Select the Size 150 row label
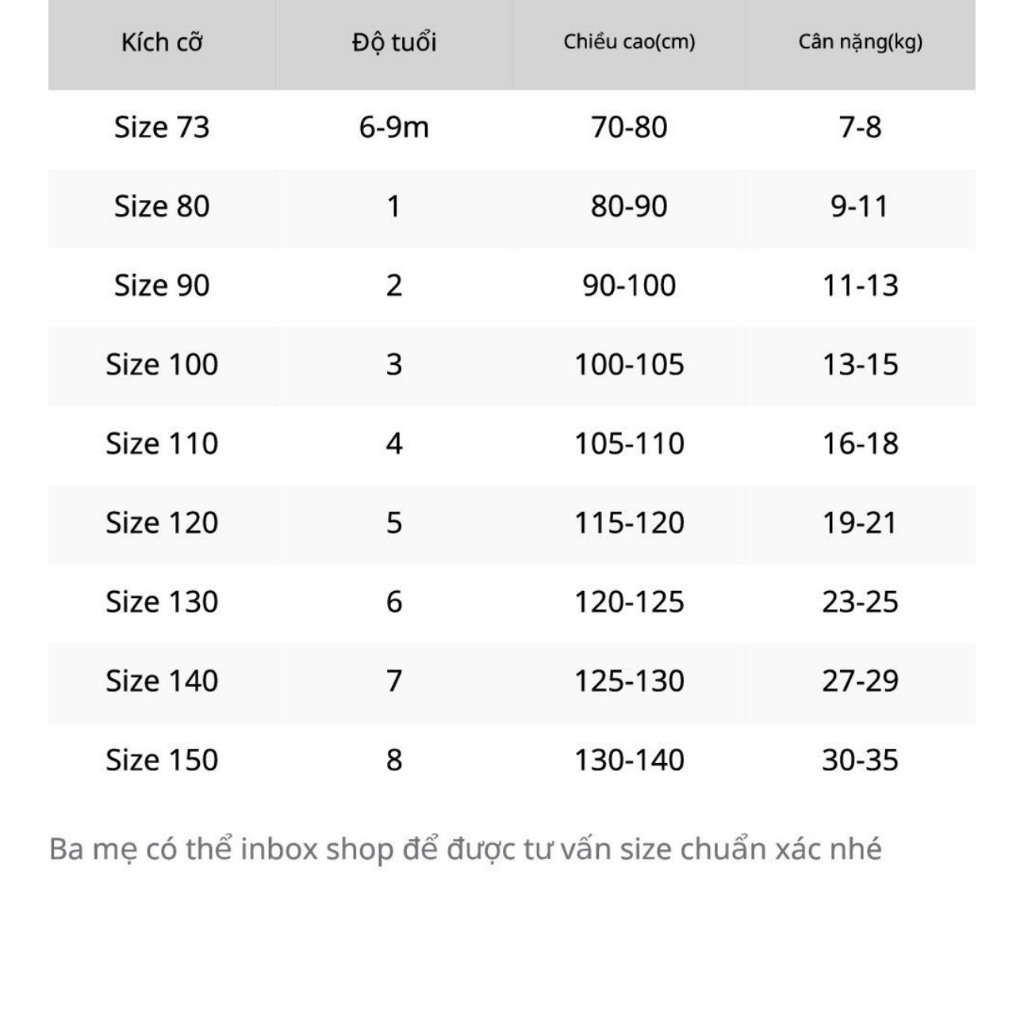The width and height of the screenshot is (1024, 1024). click(162, 759)
